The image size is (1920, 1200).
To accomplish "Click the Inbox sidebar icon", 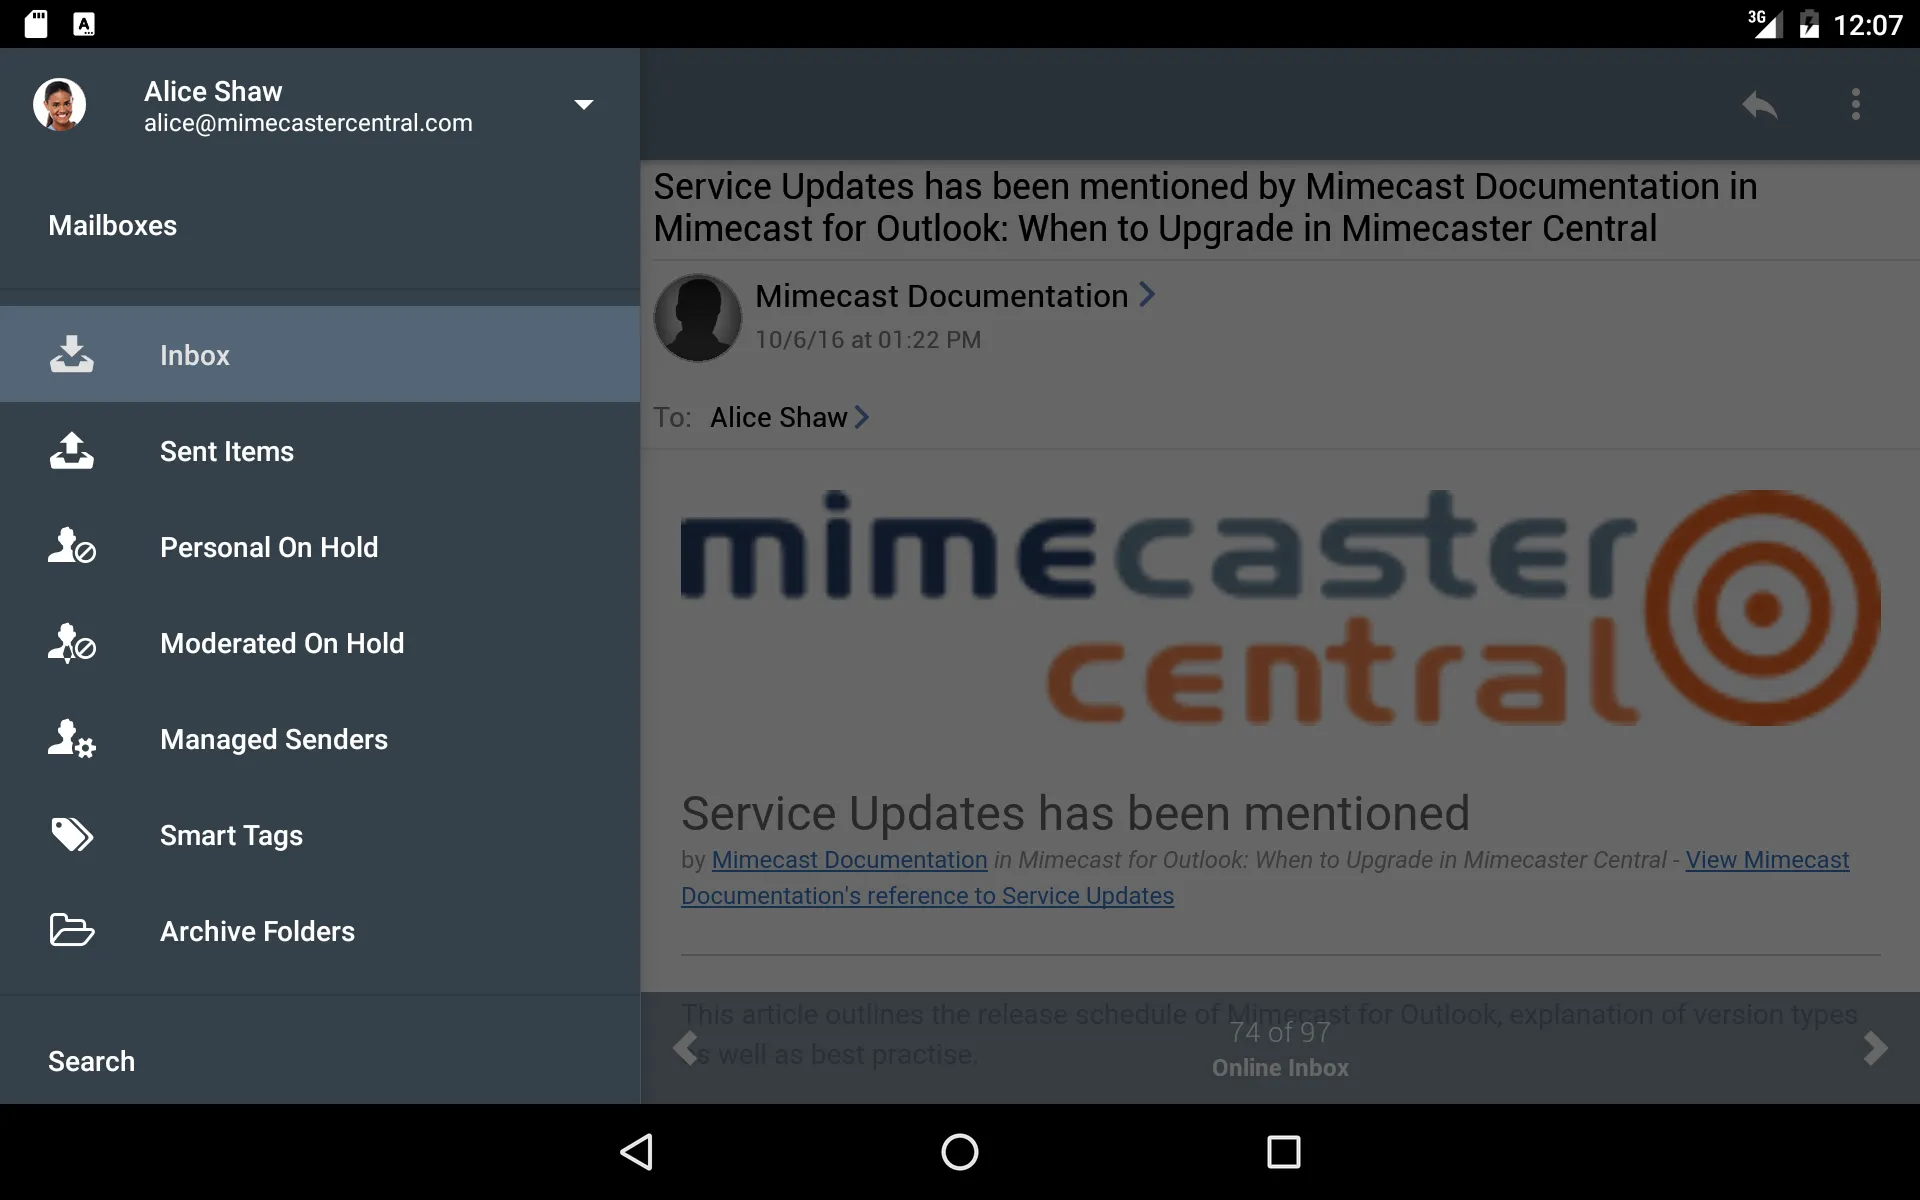I will coord(70,355).
